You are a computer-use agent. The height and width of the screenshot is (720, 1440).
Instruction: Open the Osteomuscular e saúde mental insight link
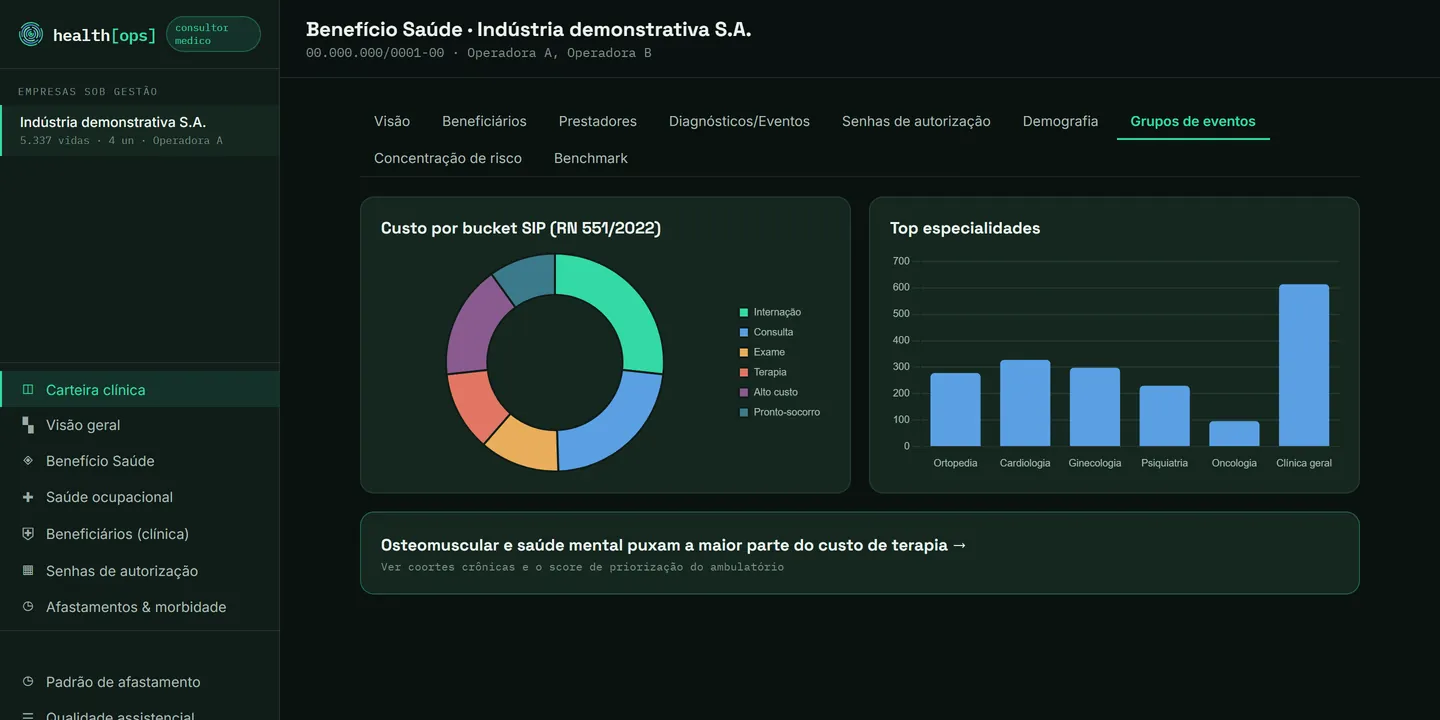[x=860, y=553]
